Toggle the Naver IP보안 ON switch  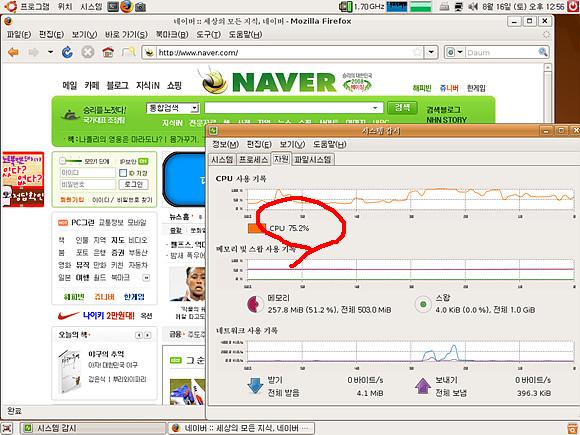click(x=143, y=161)
